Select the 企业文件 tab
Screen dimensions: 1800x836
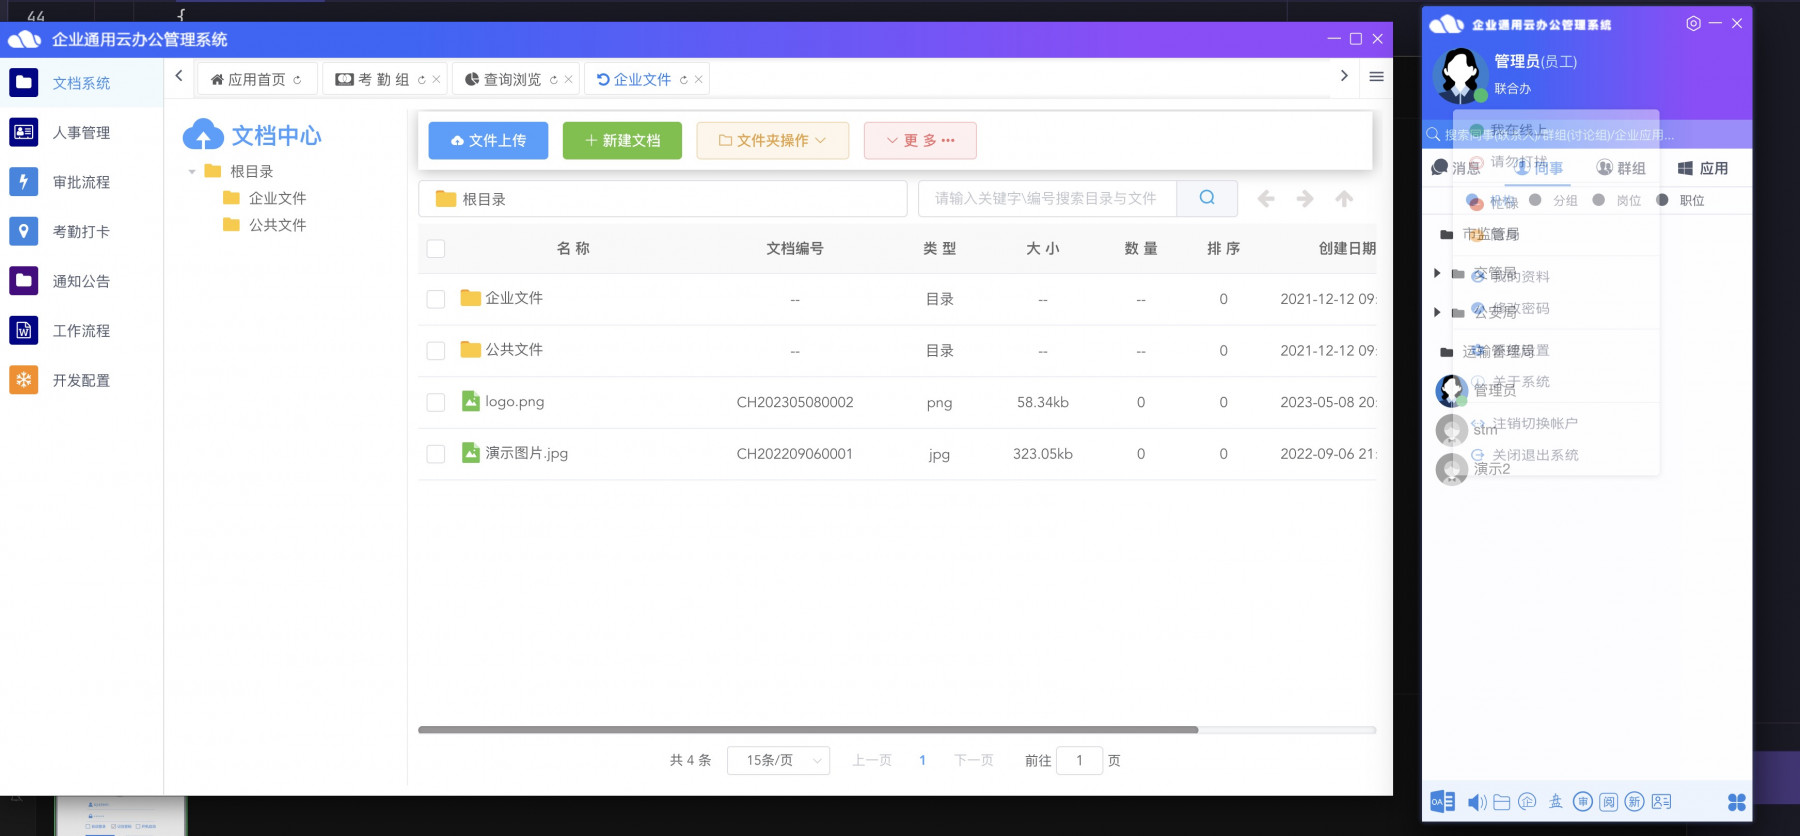tap(645, 79)
